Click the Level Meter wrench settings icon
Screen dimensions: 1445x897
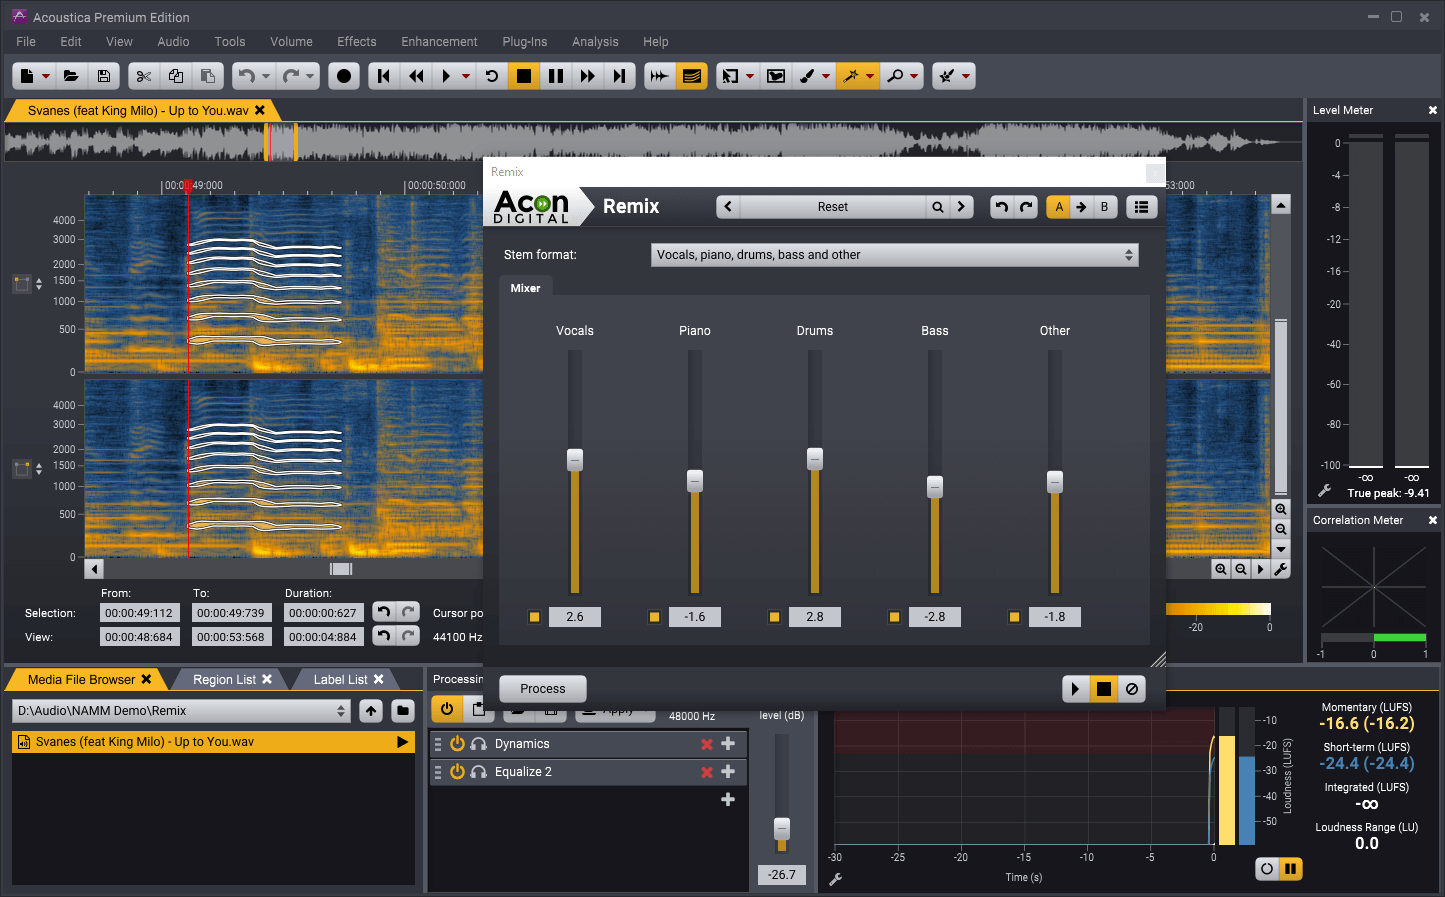[x=1325, y=491]
